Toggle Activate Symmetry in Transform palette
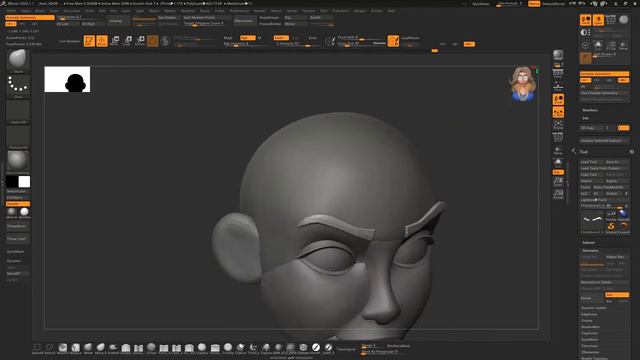The height and width of the screenshot is (360, 640). pyautogui.click(x=604, y=74)
